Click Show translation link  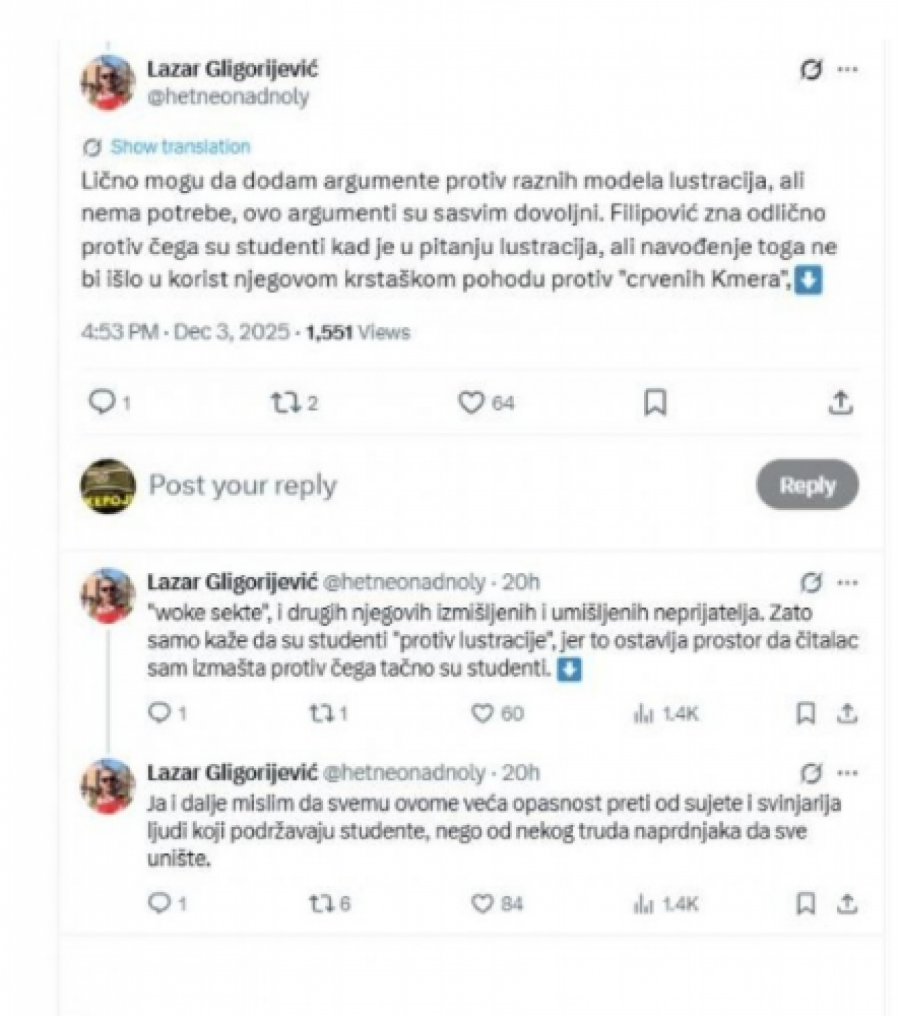[180, 147]
